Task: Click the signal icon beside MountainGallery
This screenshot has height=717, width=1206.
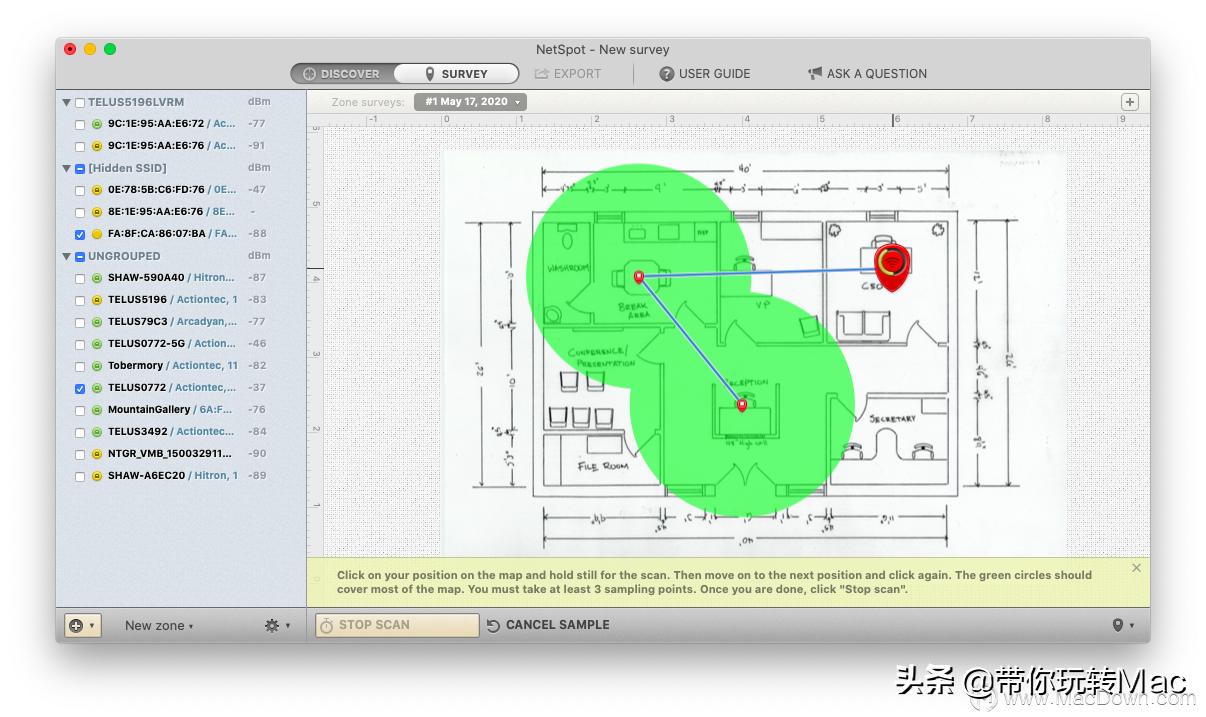Action: pyautogui.click(x=97, y=410)
